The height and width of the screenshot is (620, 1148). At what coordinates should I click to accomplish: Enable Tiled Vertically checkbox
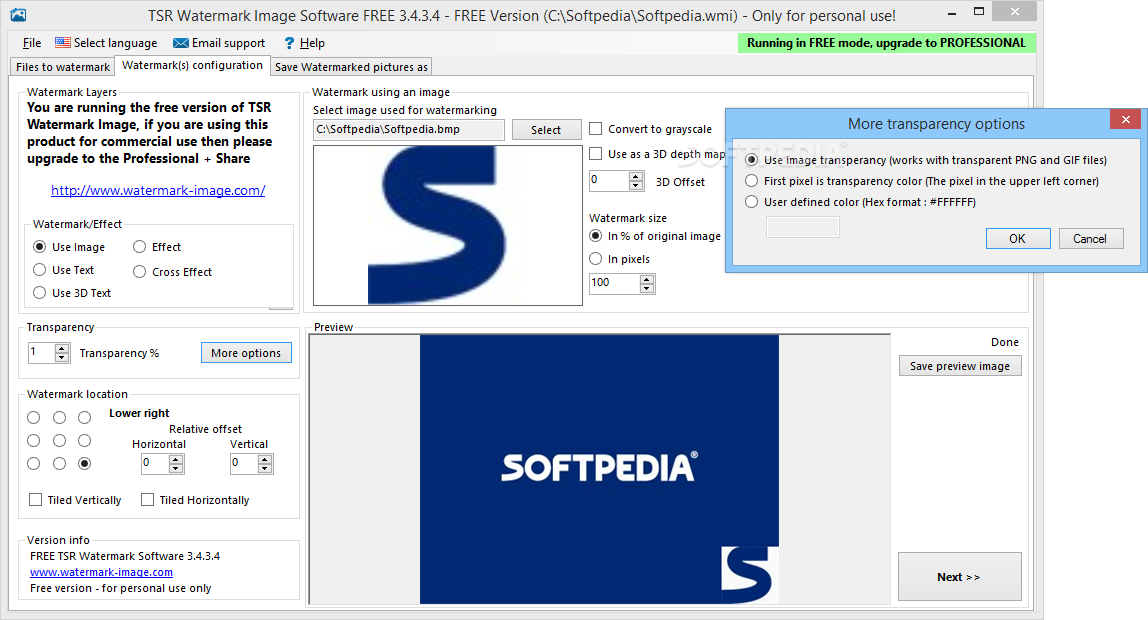(x=35, y=500)
